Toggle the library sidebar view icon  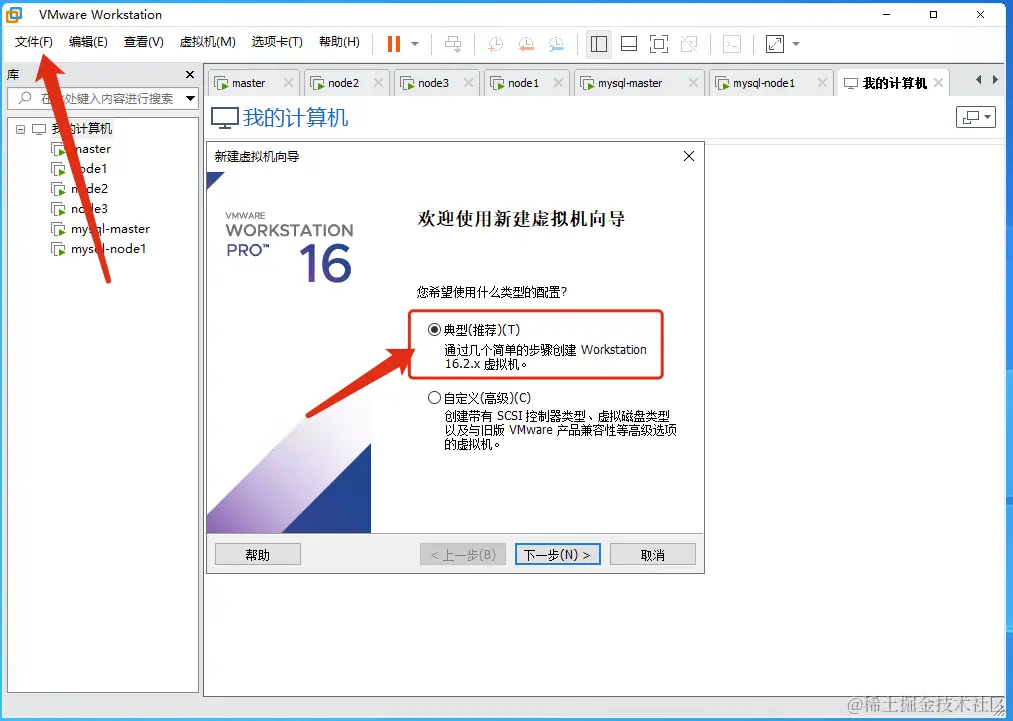(x=599, y=44)
